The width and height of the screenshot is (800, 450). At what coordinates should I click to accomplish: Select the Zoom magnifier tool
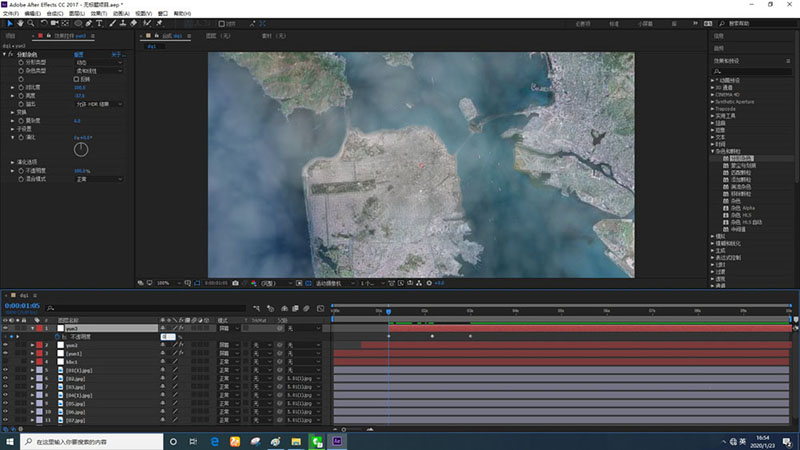point(31,22)
